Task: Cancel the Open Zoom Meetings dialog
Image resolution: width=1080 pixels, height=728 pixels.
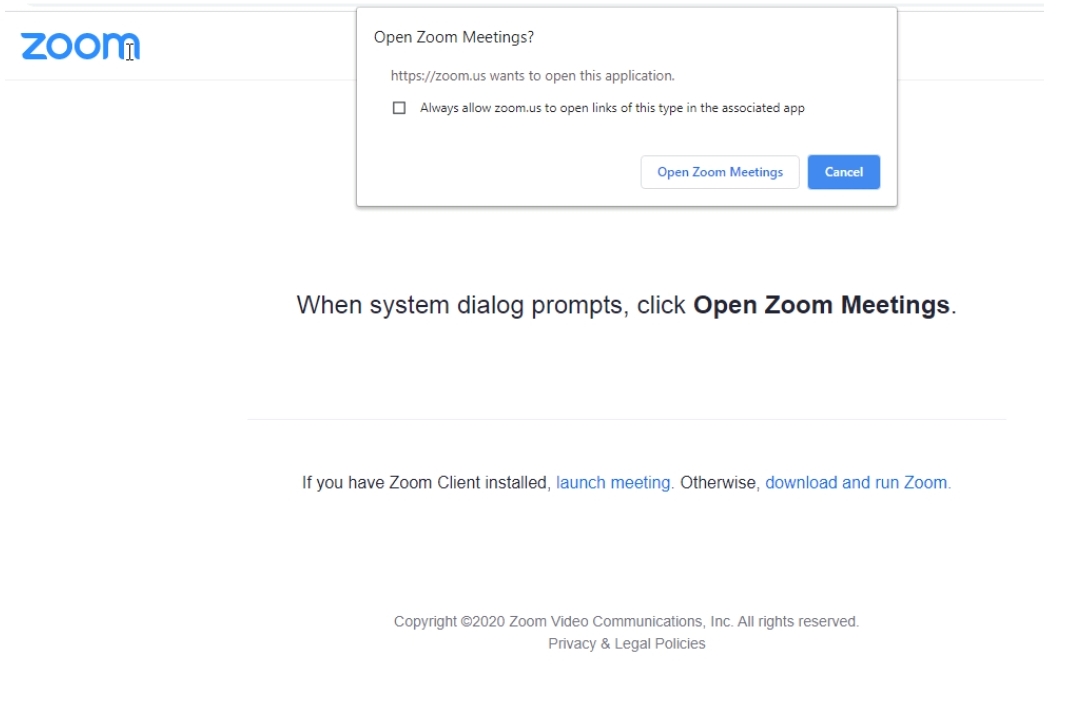Action: pos(843,172)
